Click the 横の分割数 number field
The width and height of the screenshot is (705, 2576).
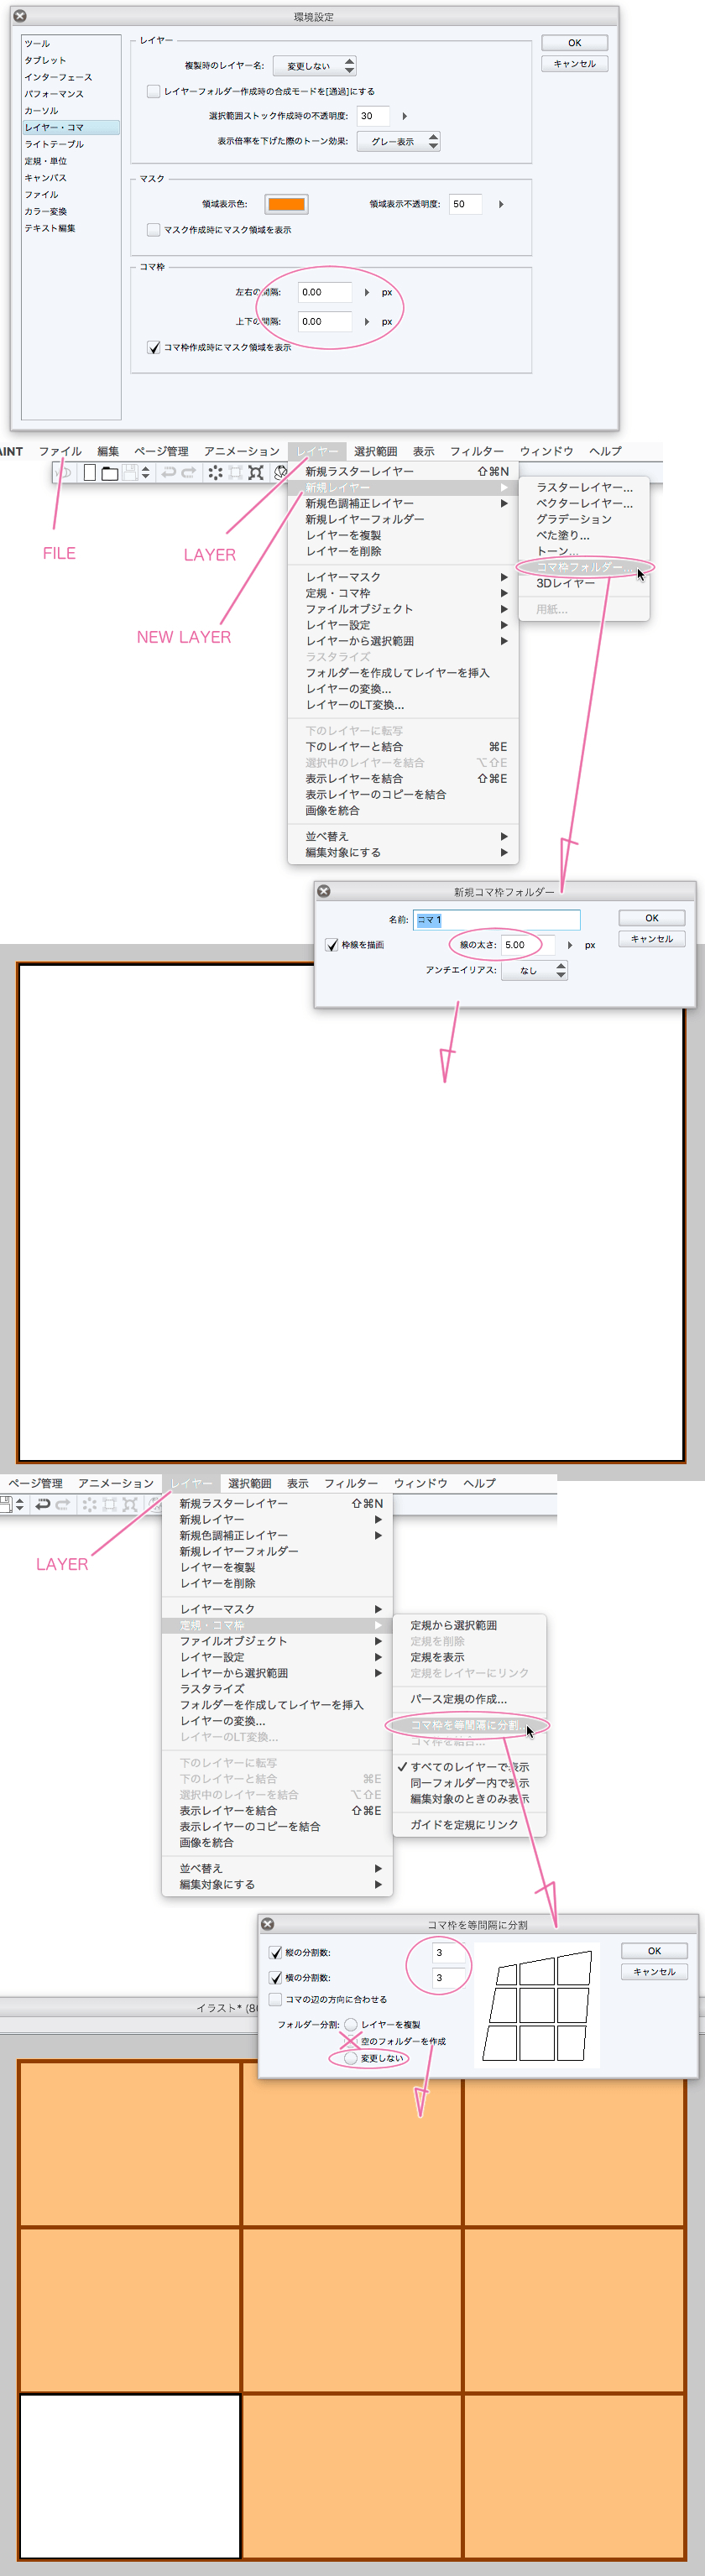point(449,1977)
